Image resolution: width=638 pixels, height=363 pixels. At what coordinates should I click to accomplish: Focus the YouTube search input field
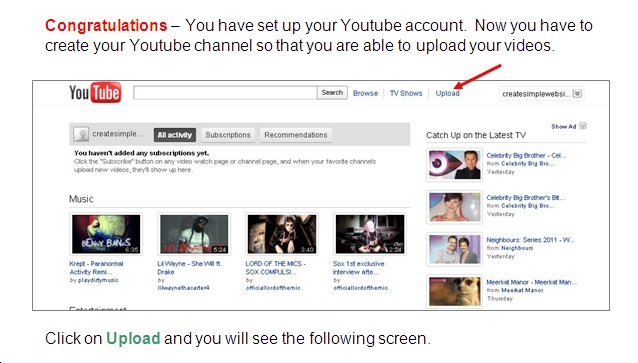[225, 92]
